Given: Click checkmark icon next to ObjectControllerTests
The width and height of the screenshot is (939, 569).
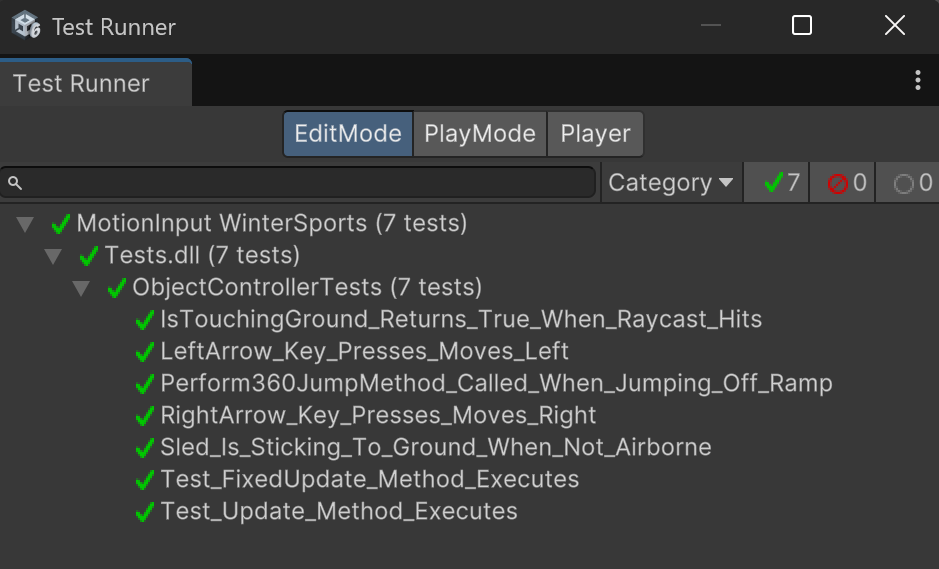Looking at the screenshot, I should pyautogui.click(x=117, y=288).
